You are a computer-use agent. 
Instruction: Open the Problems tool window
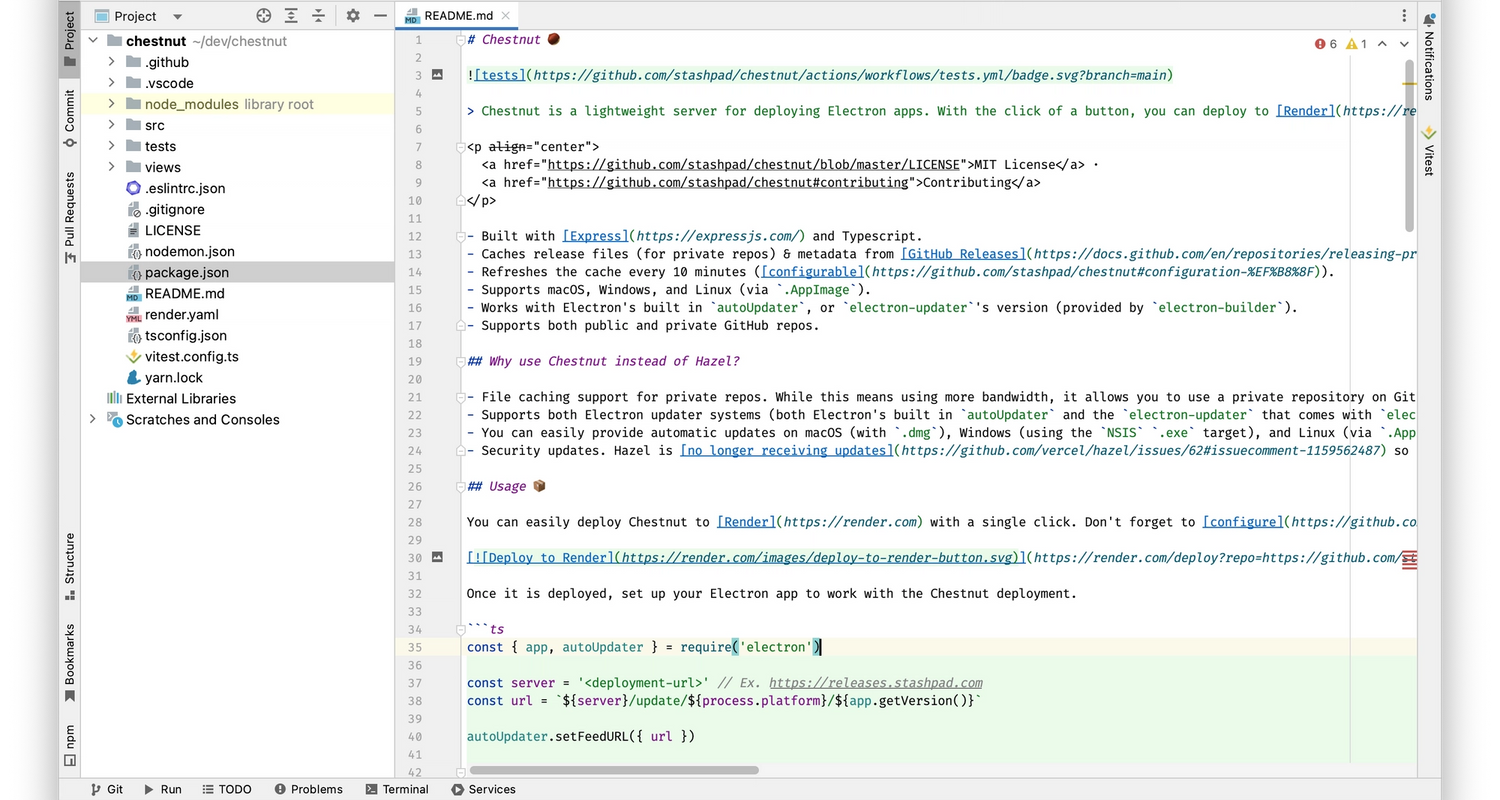308,789
